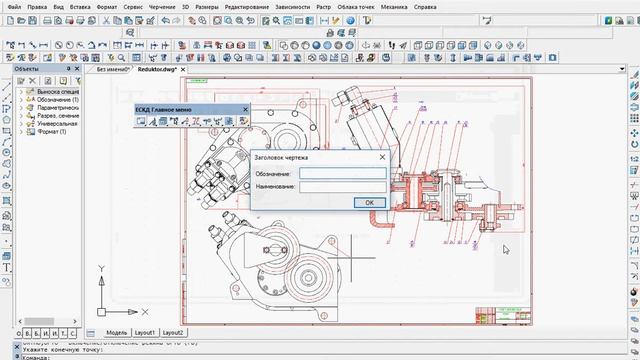640x360 pixels.
Task: Cut selection with the scissors icon
Action: (x=106, y=20)
